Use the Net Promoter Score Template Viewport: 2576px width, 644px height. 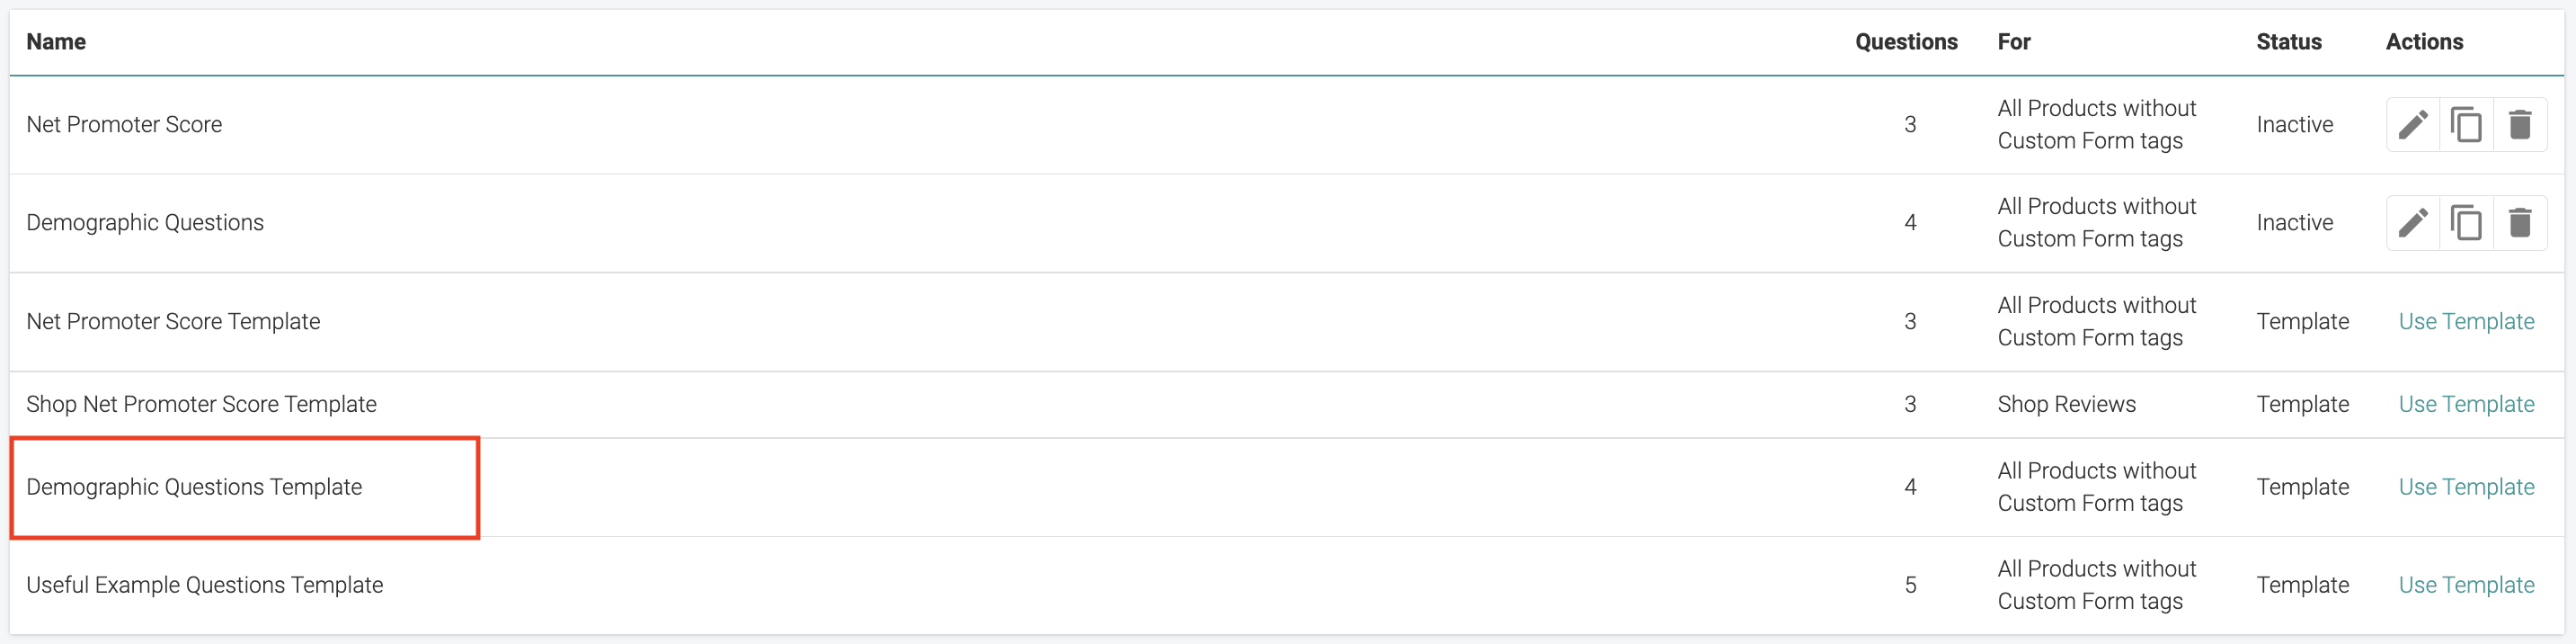tap(2466, 321)
